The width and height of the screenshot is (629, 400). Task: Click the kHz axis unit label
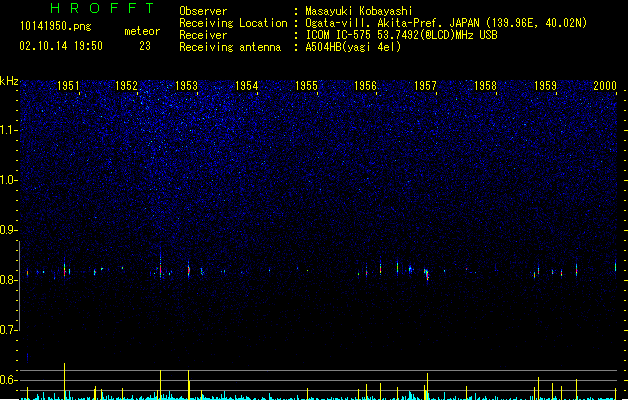(x=9, y=81)
